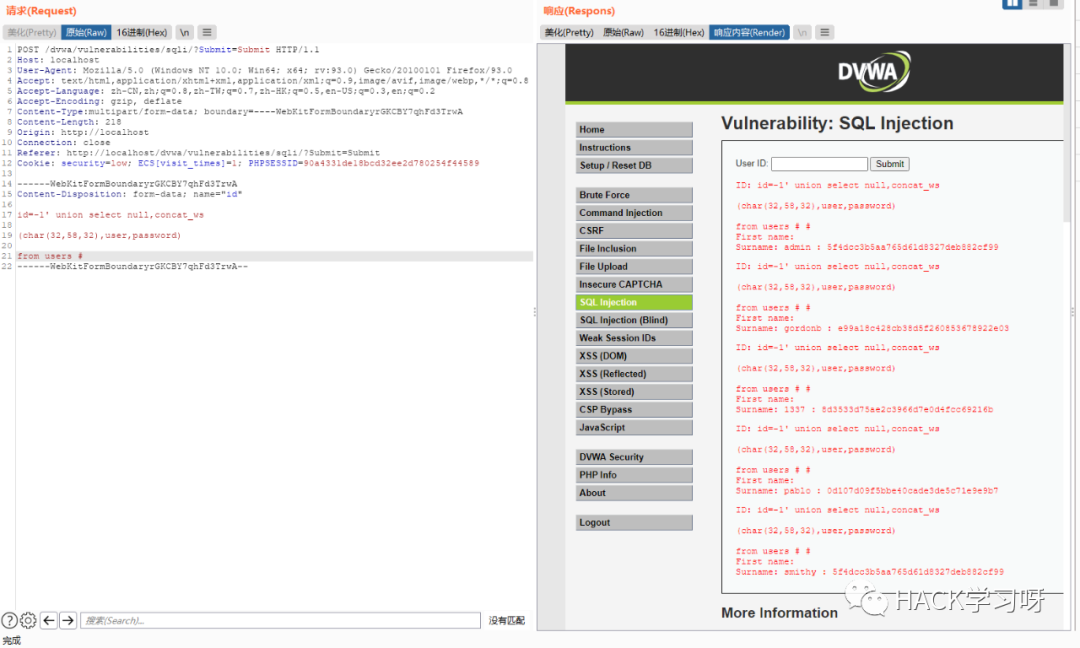Go to previous search match arrow
Image resolution: width=1080 pixels, height=648 pixels.
click(x=49, y=620)
